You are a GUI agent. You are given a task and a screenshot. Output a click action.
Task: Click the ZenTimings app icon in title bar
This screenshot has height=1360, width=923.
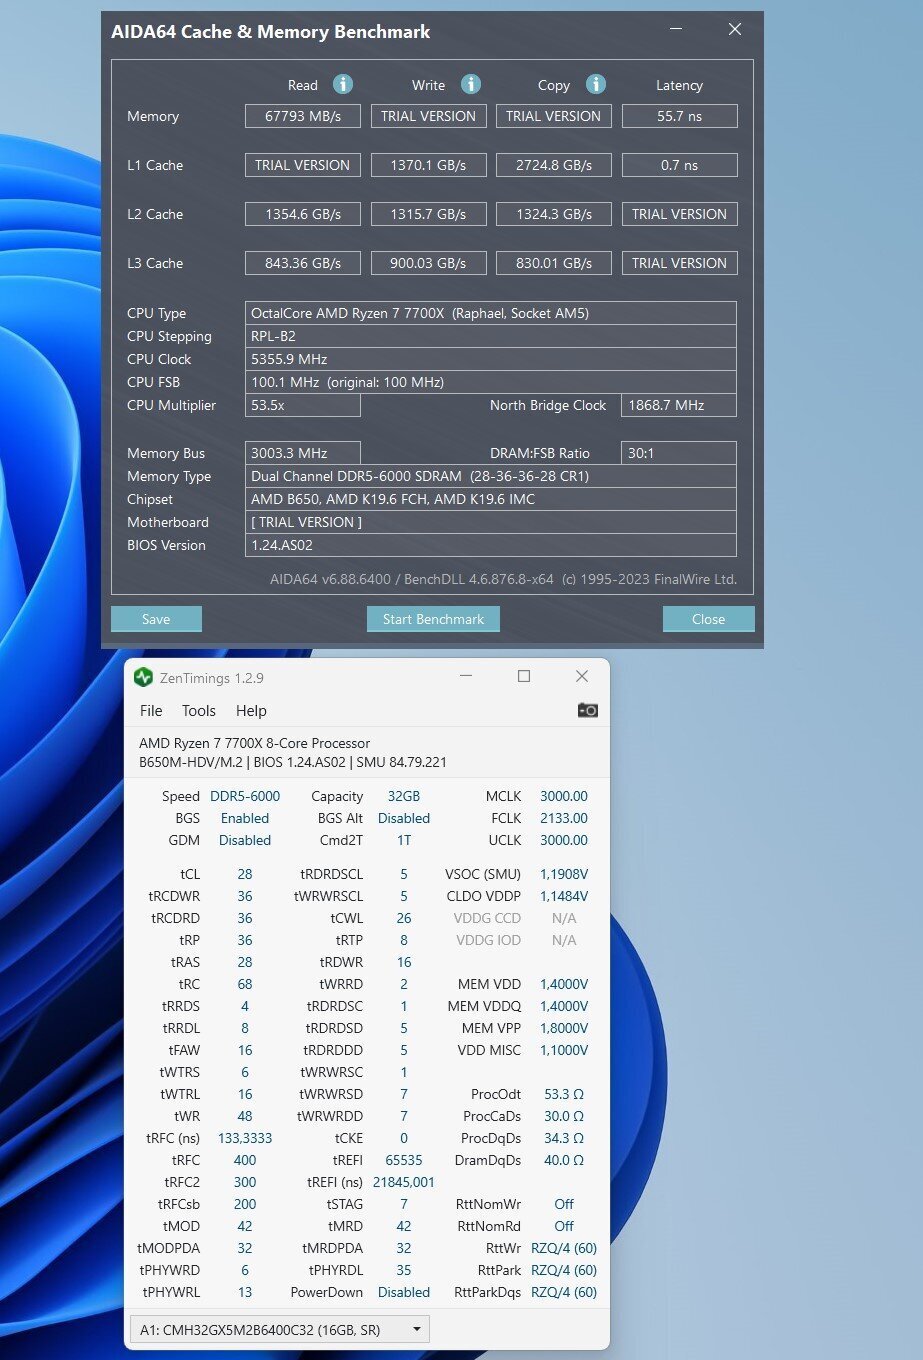[144, 677]
